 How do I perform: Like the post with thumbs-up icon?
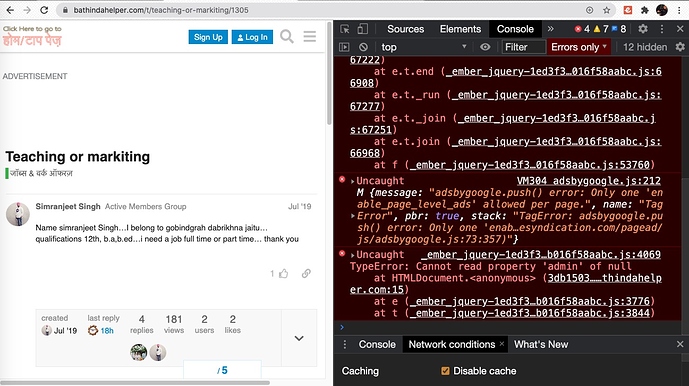pyautogui.click(x=284, y=273)
